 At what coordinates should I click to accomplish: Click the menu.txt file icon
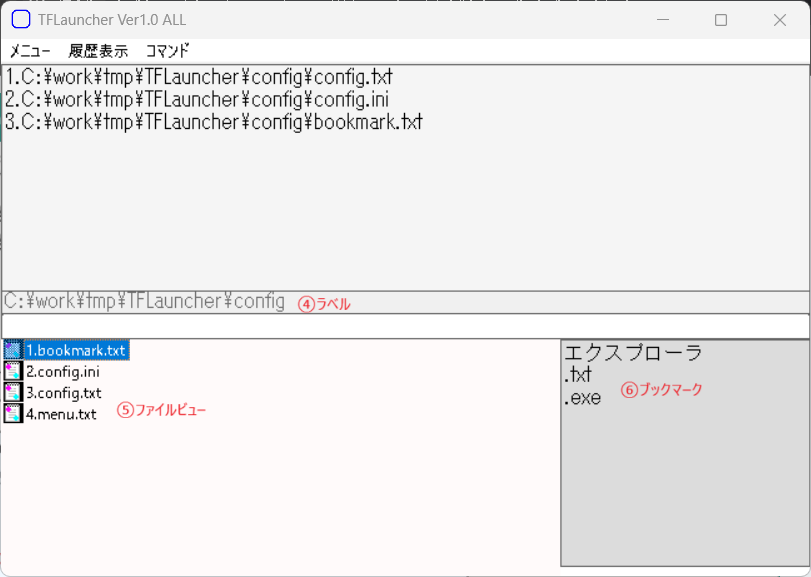(x=13, y=413)
